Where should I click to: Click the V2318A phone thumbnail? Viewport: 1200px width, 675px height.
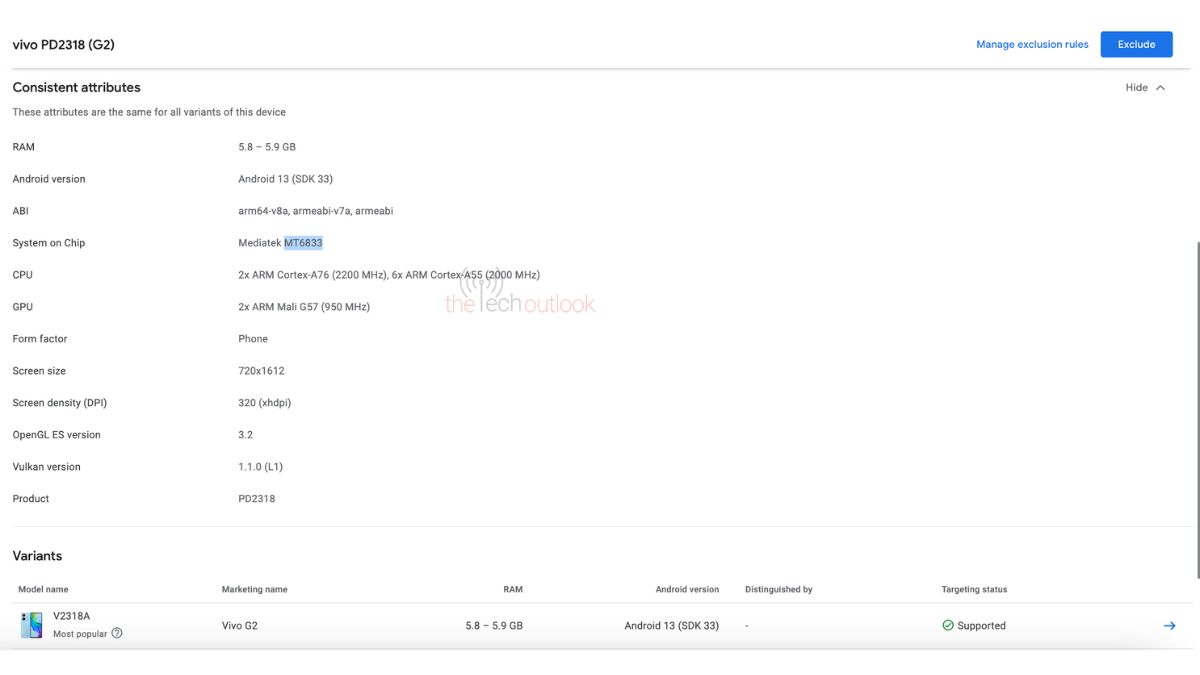pos(32,625)
